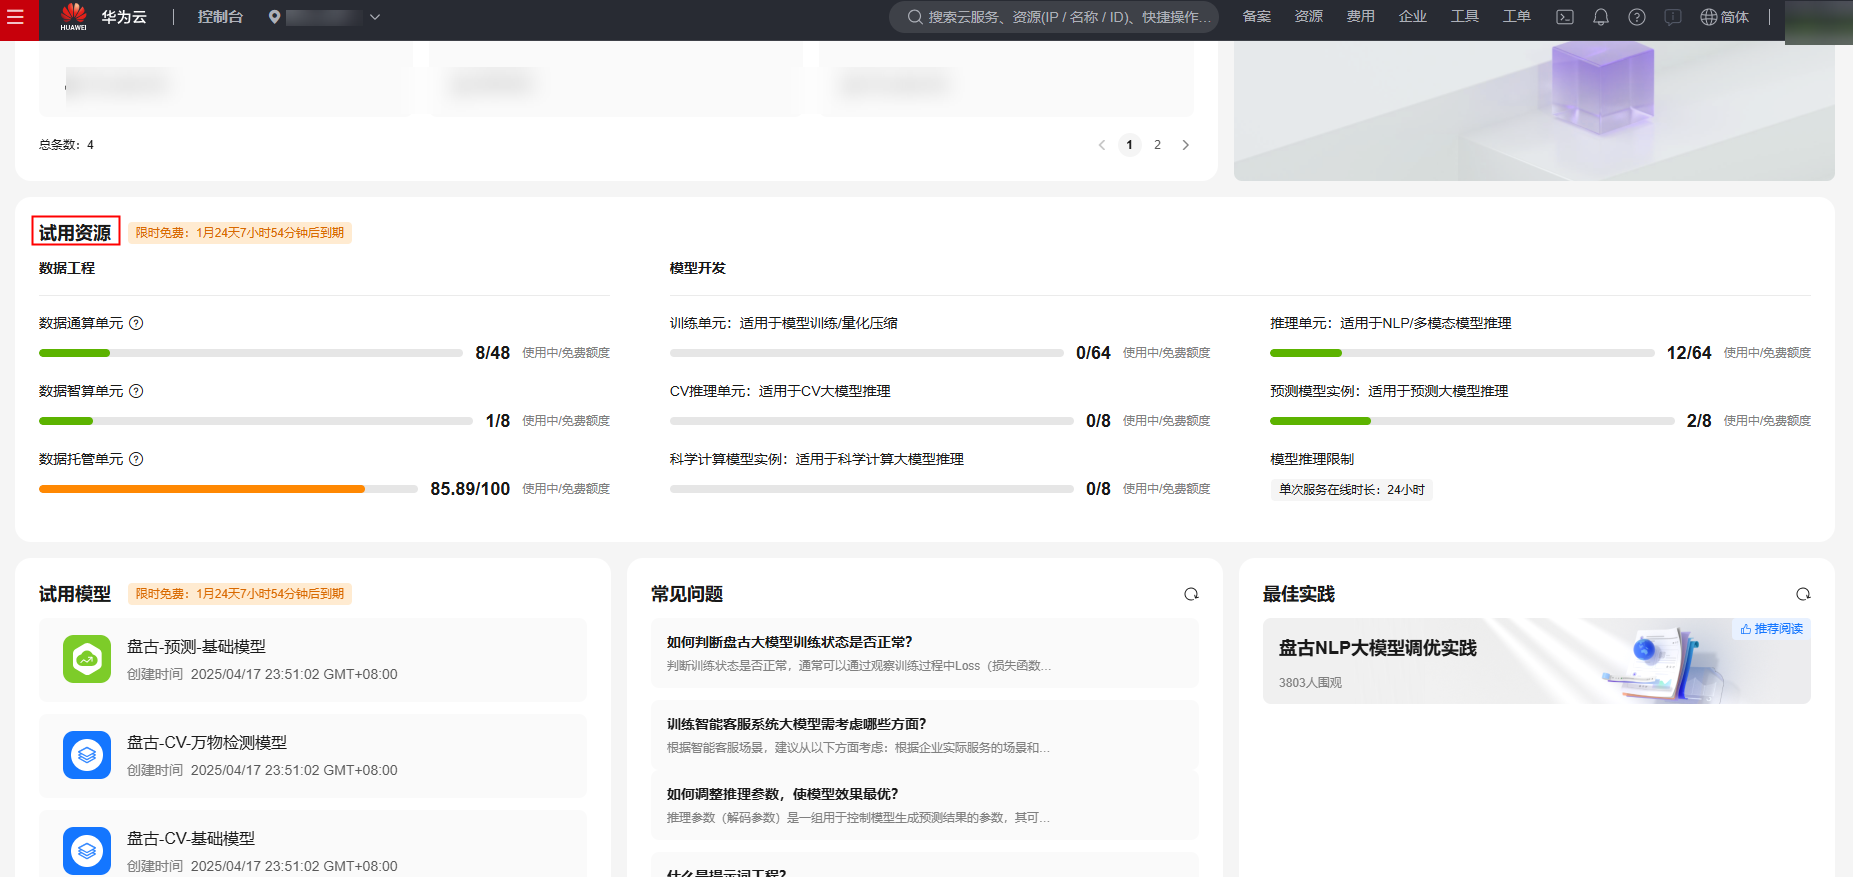Go to next page with the pagination arrow
1853x877 pixels.
[1186, 145]
